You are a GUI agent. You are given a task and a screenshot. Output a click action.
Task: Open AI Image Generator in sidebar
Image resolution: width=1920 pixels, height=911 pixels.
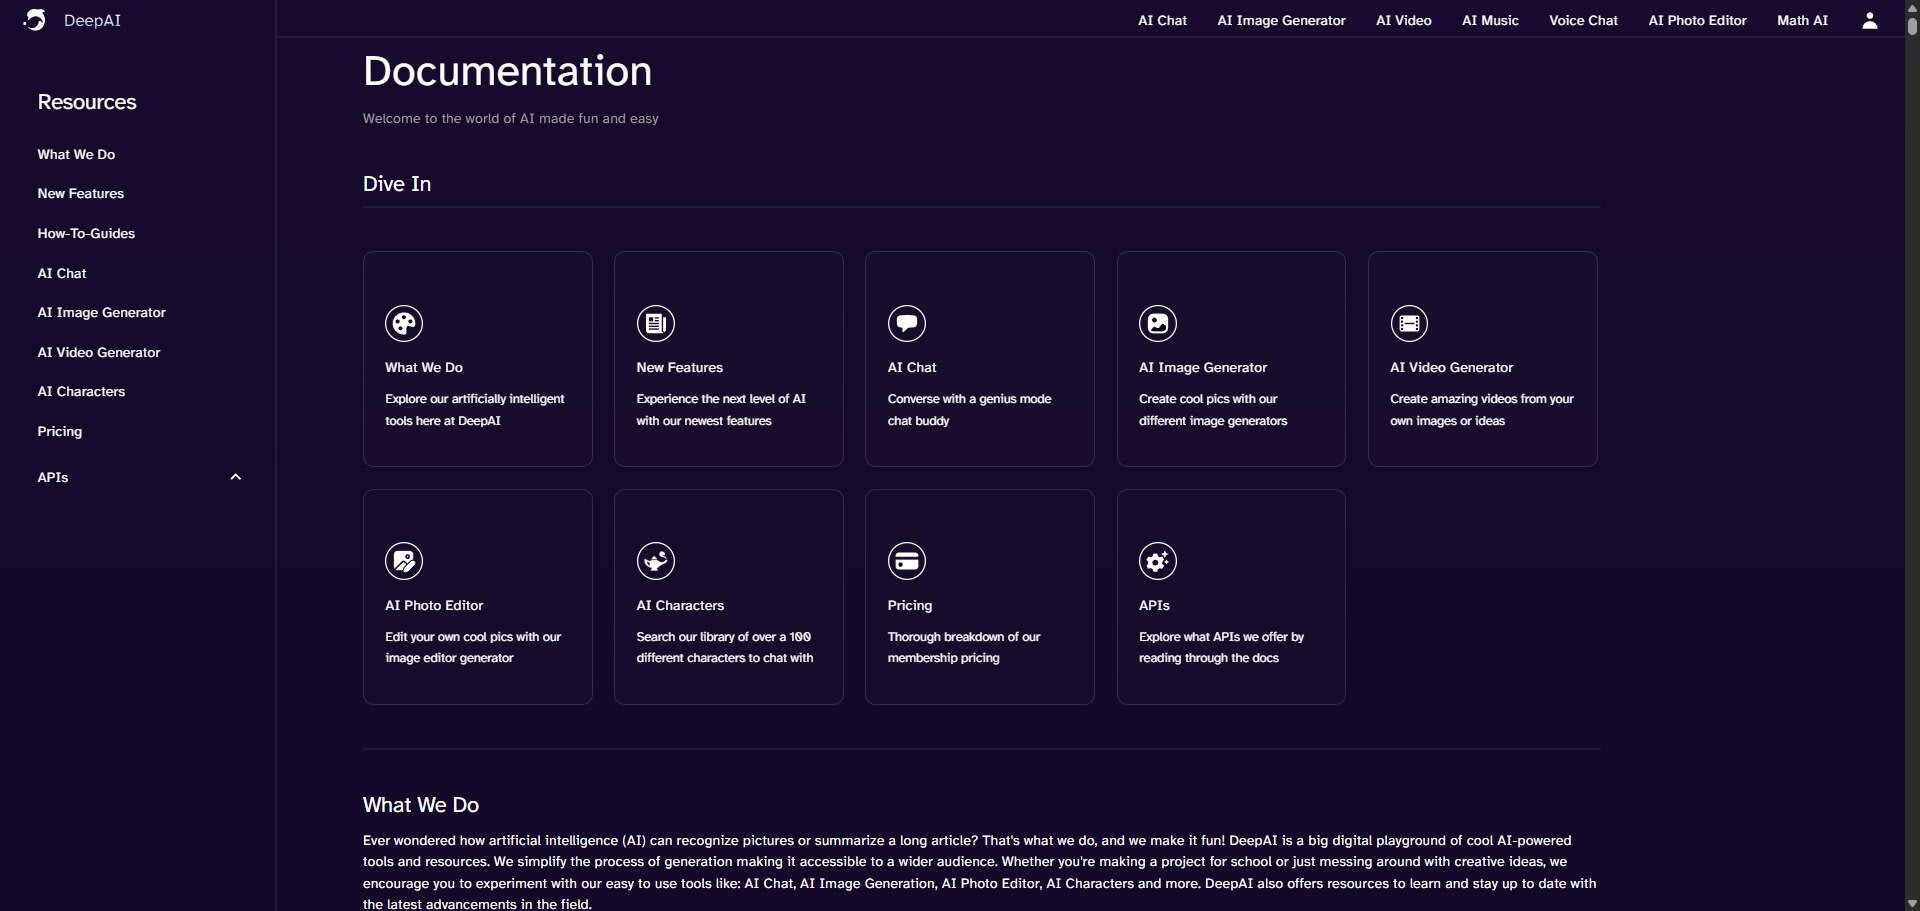click(102, 312)
